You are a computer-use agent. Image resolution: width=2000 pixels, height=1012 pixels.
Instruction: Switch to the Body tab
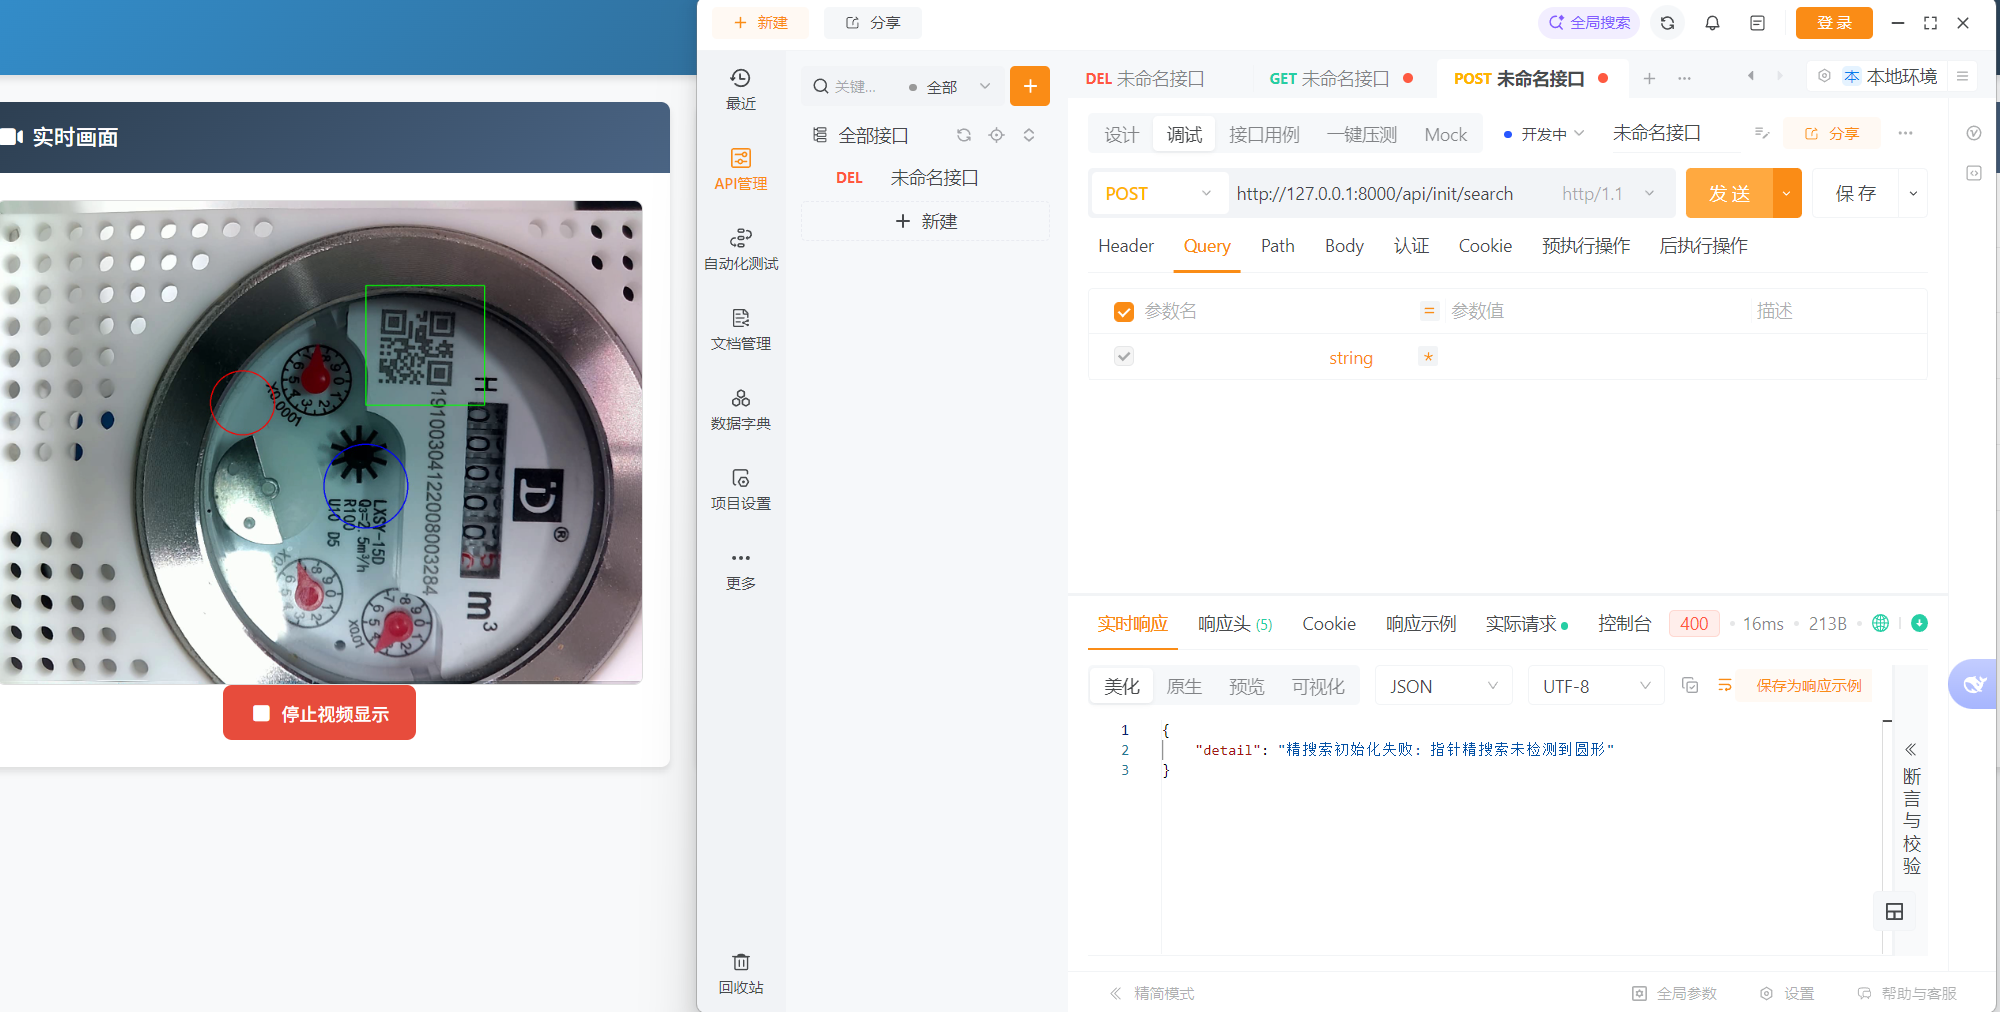coord(1343,246)
